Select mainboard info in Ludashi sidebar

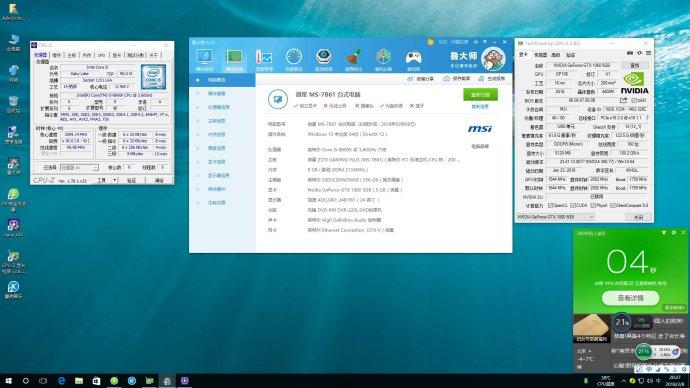click(217, 121)
